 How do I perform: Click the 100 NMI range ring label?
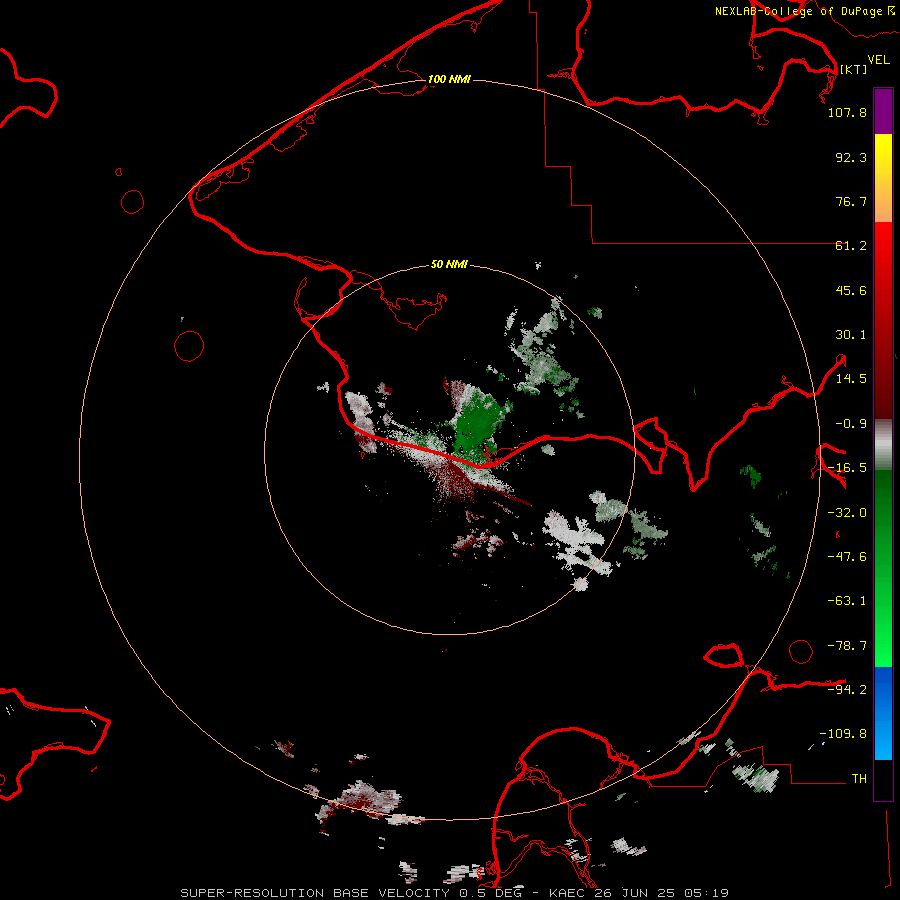(x=449, y=79)
